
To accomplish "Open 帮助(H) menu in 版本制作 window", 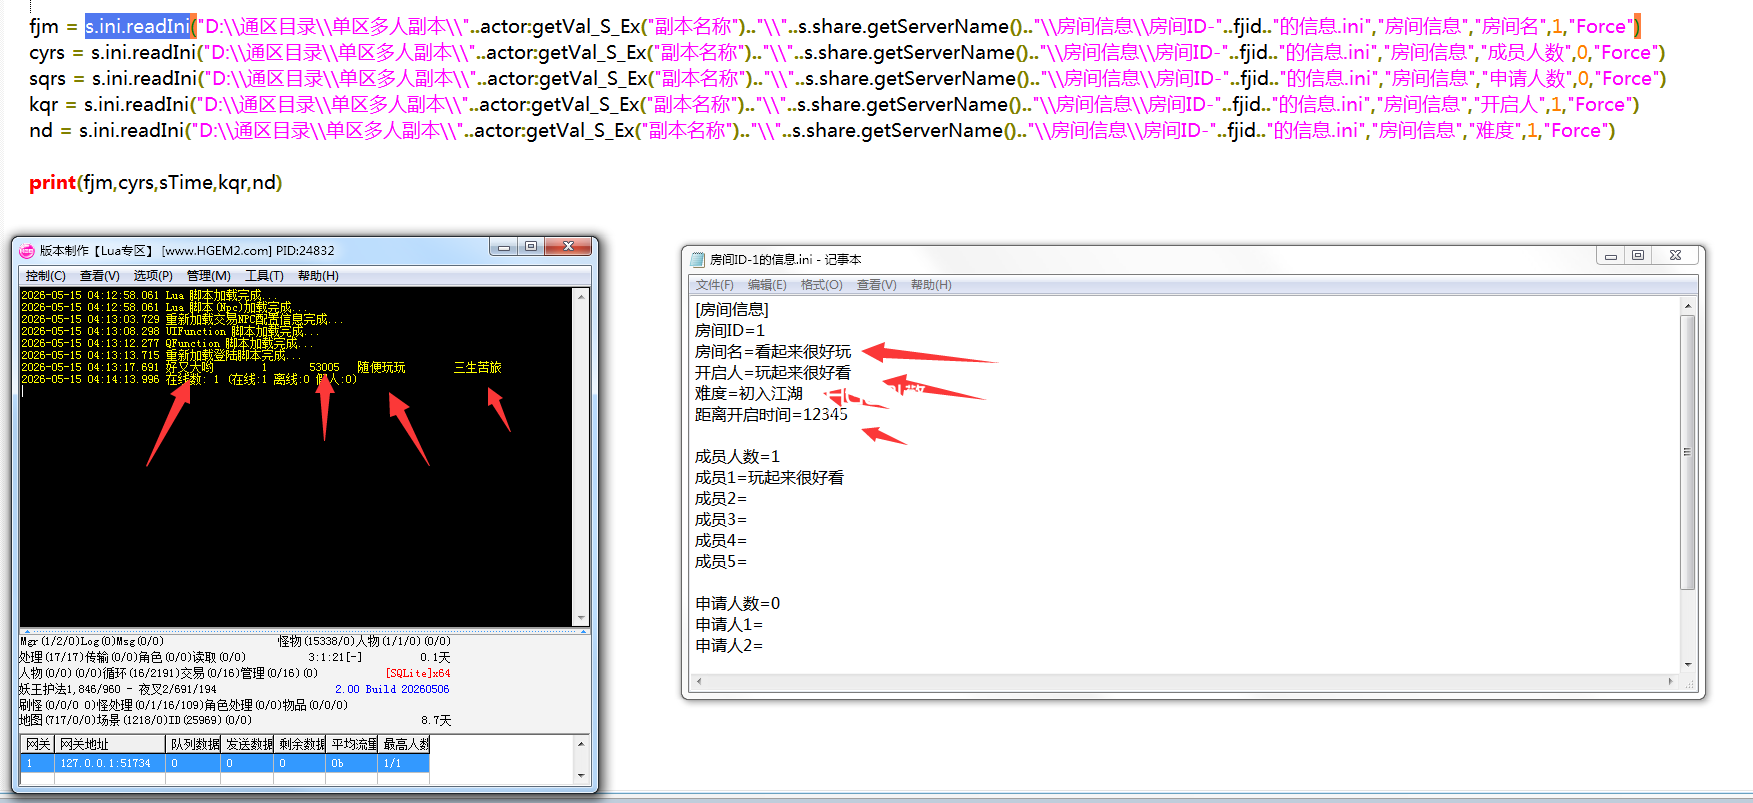I will tap(318, 276).
